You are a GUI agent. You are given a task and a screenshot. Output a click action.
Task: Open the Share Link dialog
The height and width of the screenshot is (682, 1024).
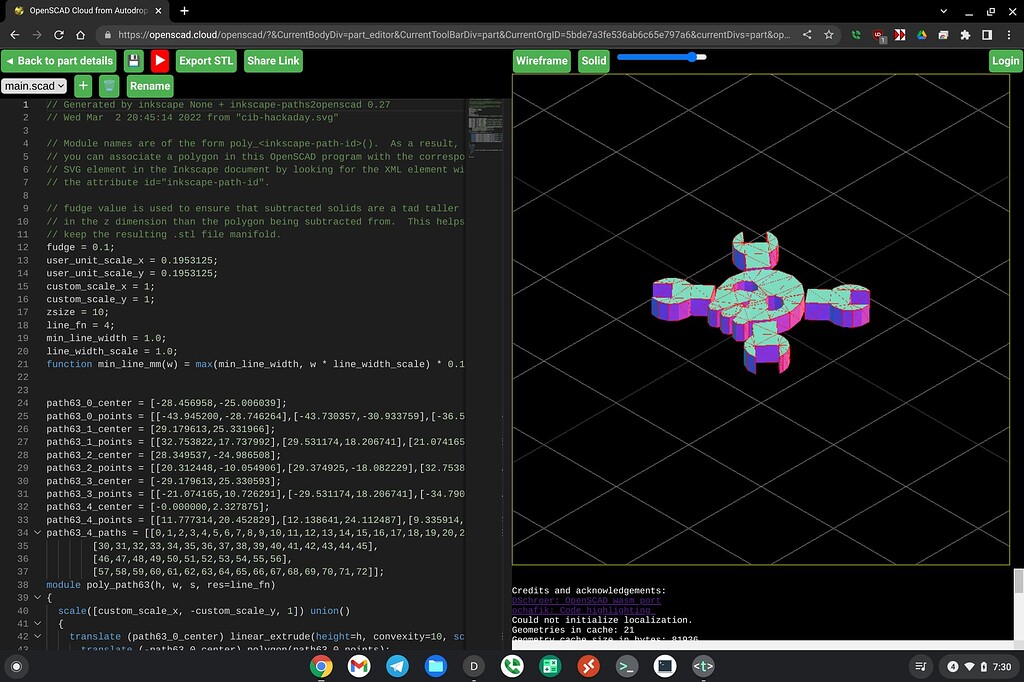[272, 60]
